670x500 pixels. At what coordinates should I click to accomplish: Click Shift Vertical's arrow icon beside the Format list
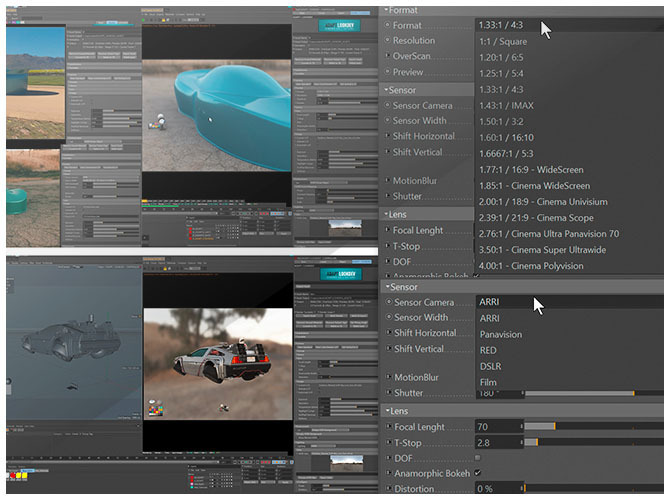pyautogui.click(x=387, y=152)
